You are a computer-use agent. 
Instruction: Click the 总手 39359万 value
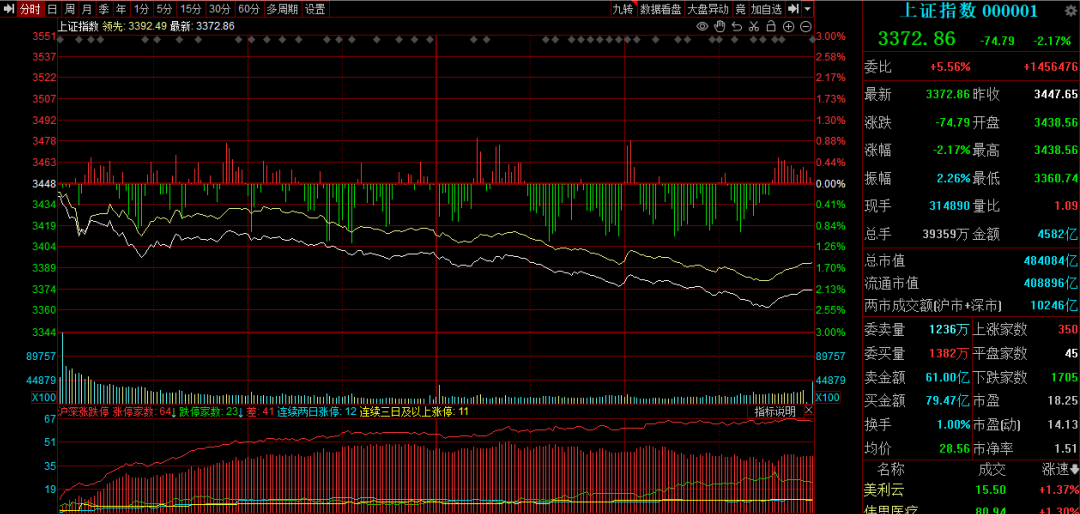click(x=946, y=234)
